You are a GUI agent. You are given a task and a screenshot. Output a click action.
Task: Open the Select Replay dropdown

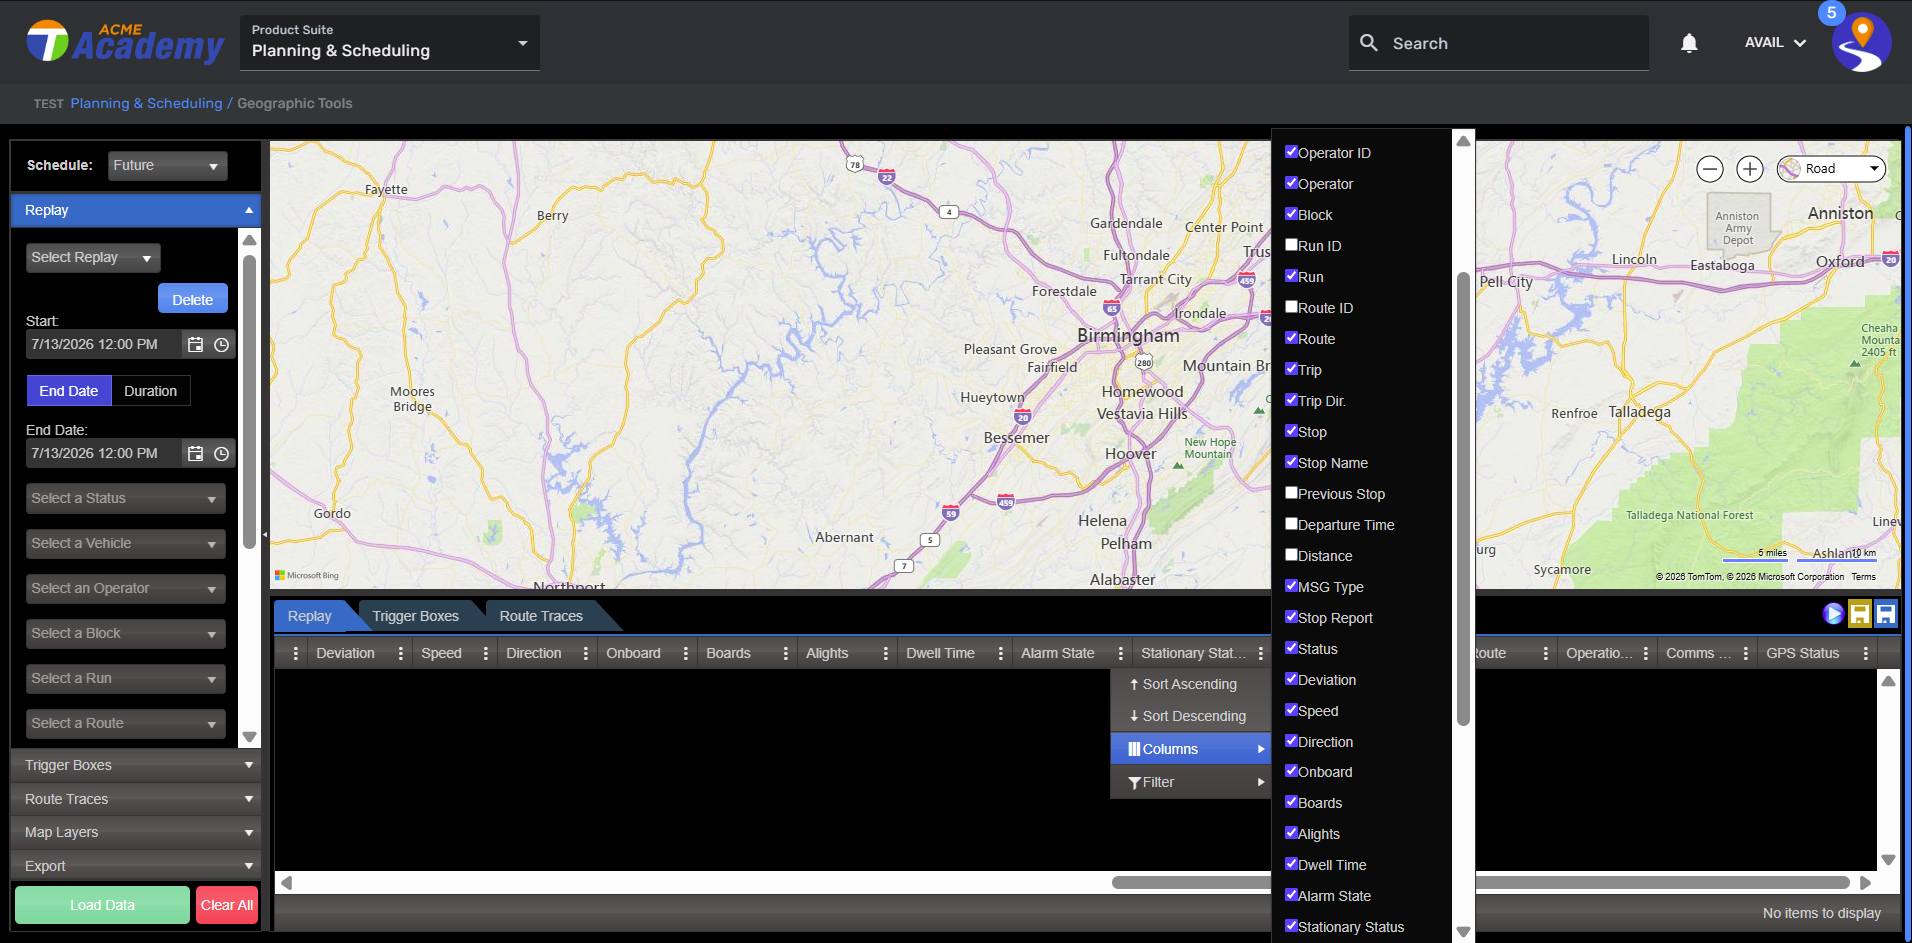pos(93,258)
